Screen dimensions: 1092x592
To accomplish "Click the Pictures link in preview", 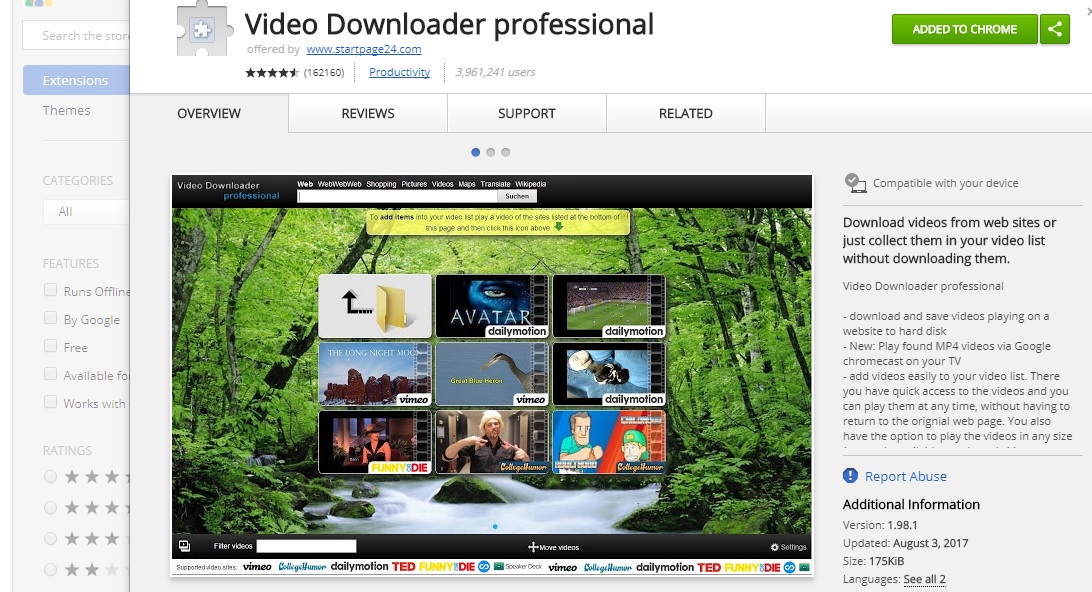I will tap(414, 185).
